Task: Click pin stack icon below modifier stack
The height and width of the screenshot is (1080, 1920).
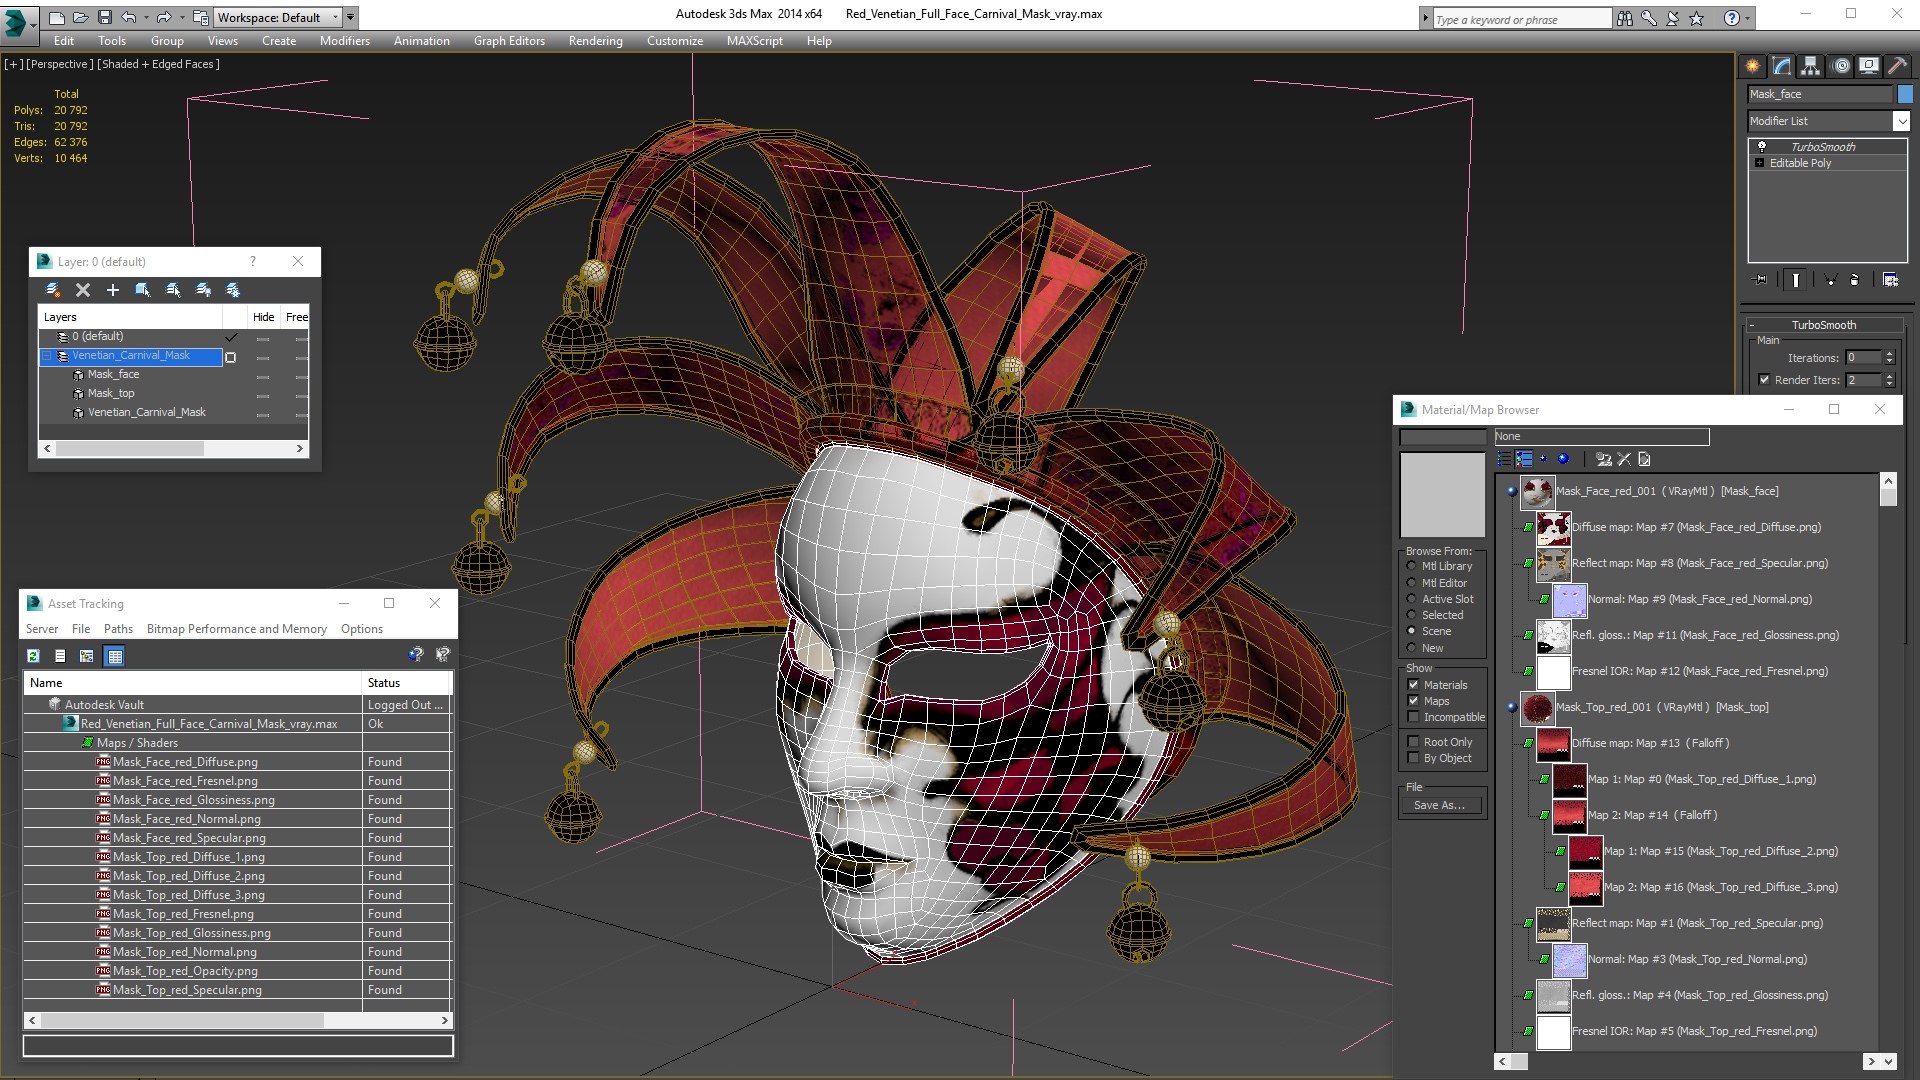Action: [1761, 280]
